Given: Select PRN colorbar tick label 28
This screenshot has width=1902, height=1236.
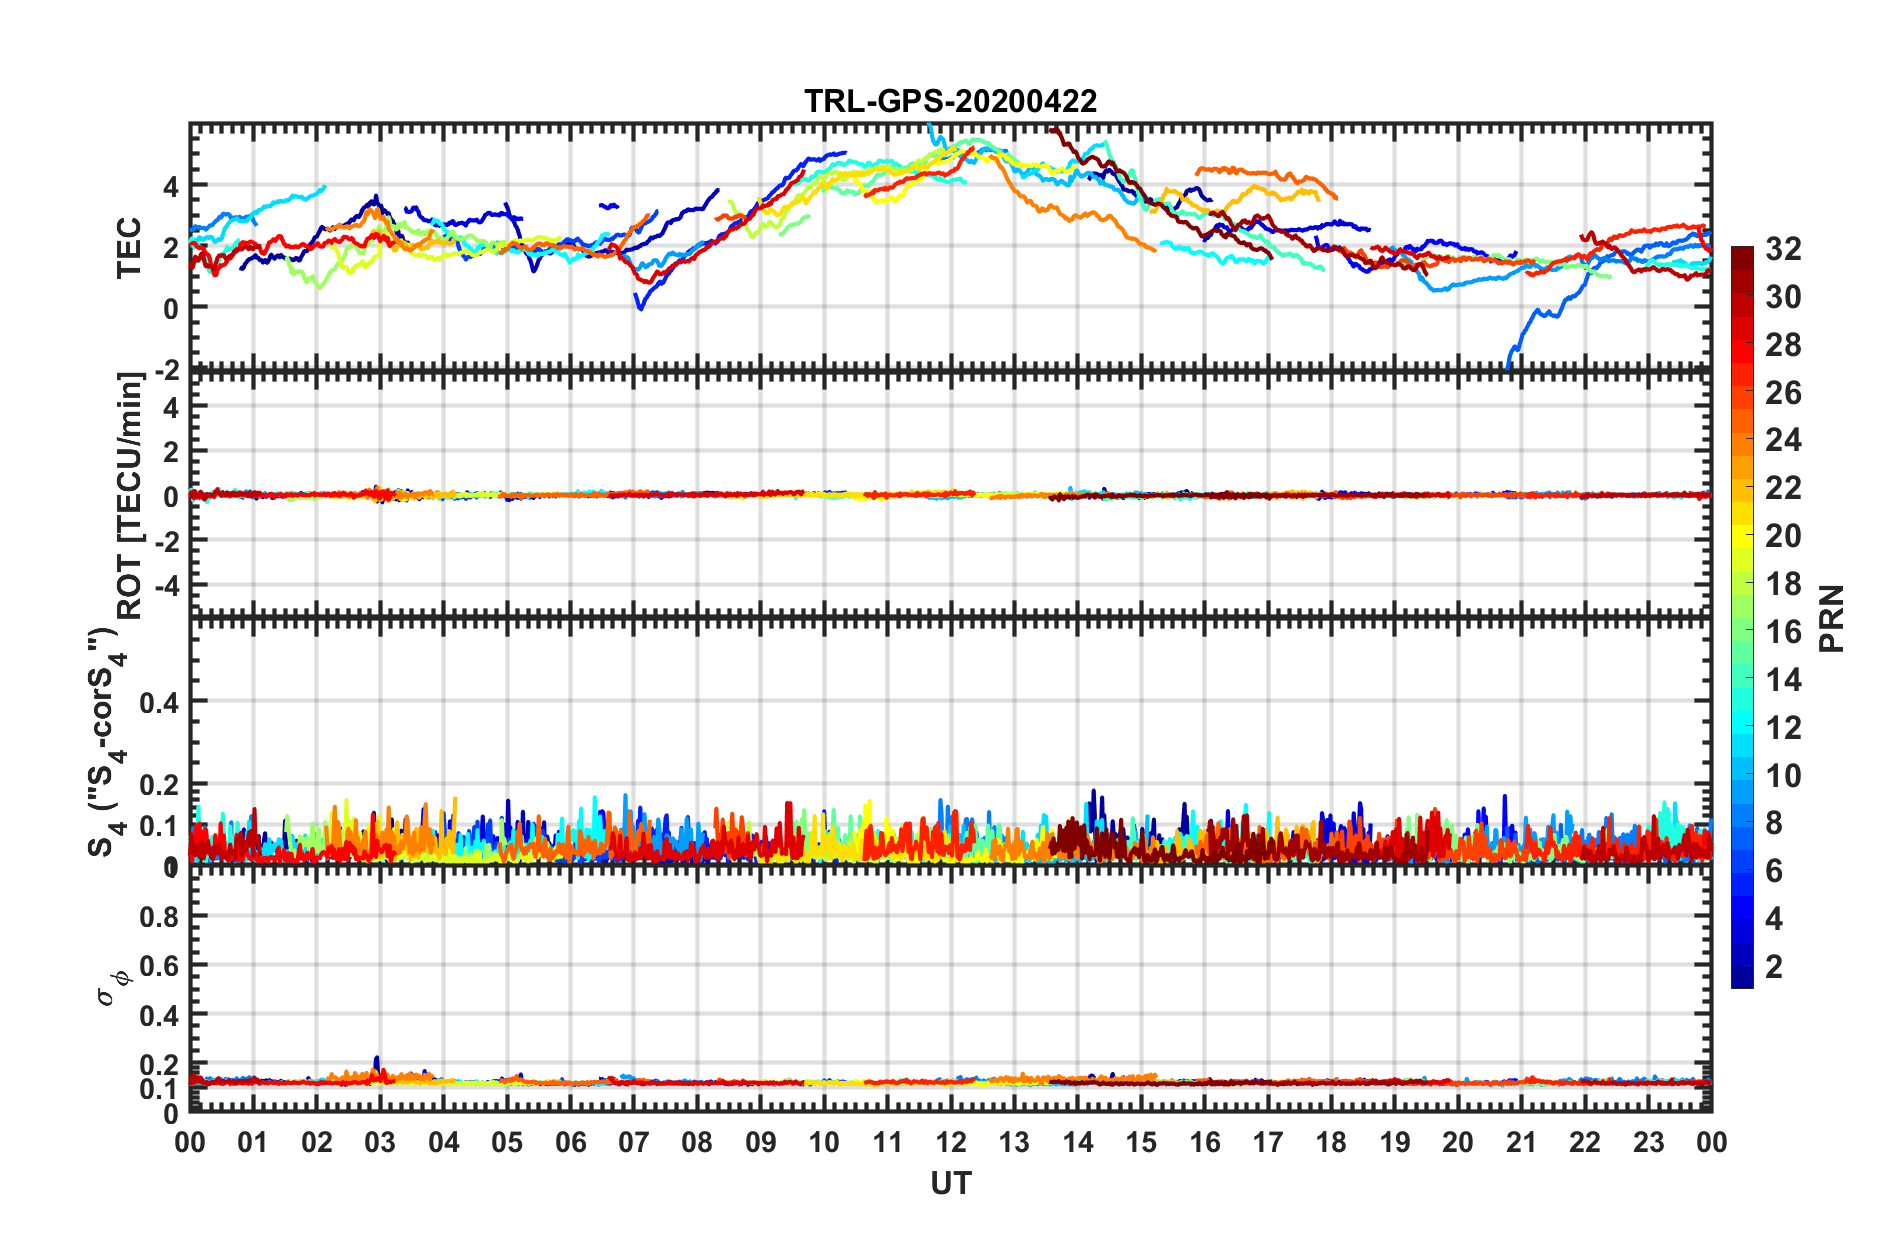Looking at the screenshot, I should click(1783, 345).
